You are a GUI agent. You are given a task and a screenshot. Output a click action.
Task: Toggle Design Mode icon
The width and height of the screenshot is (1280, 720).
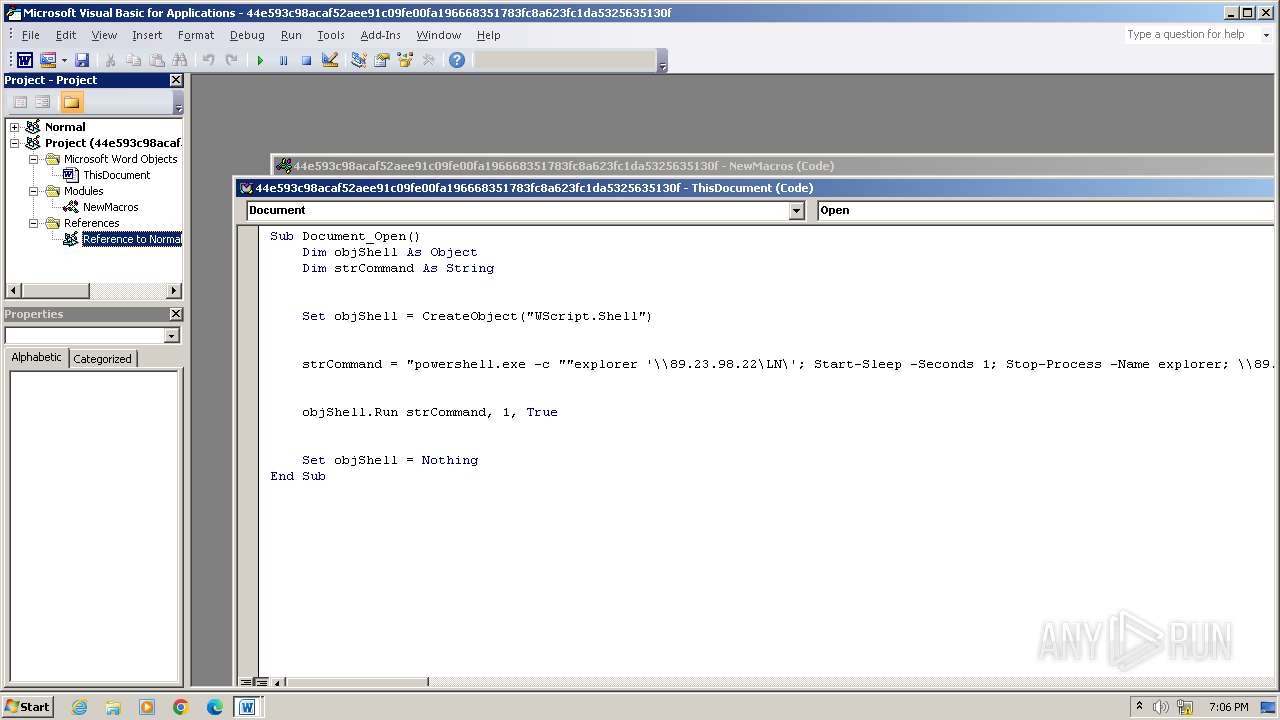pos(329,60)
